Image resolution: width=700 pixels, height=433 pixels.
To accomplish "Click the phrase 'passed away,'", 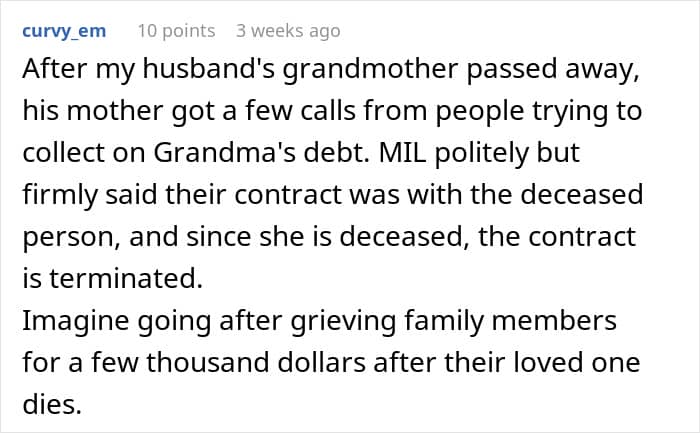I will 553,71.
